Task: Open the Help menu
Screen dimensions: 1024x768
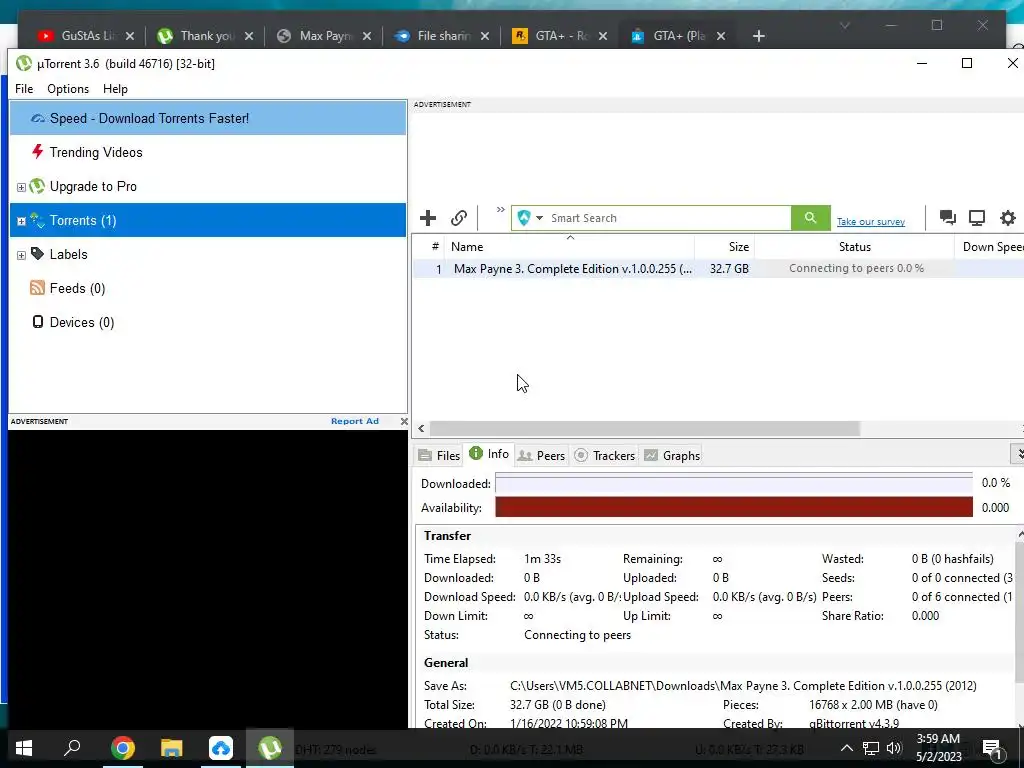Action: pyautogui.click(x=115, y=89)
